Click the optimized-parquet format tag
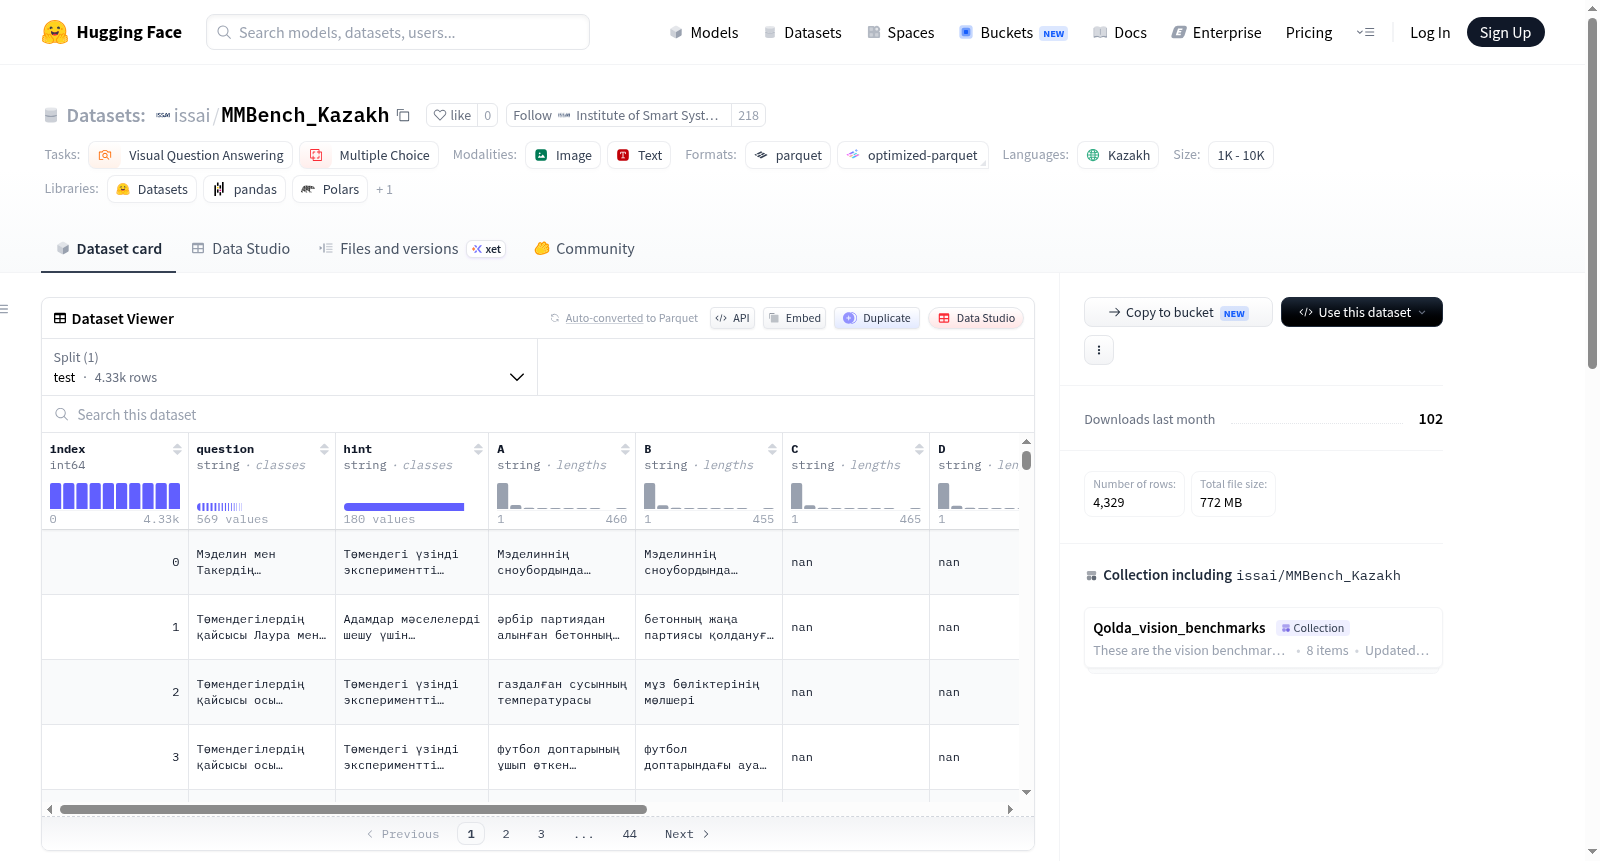Image resolution: width=1600 pixels, height=861 pixels. tap(912, 155)
